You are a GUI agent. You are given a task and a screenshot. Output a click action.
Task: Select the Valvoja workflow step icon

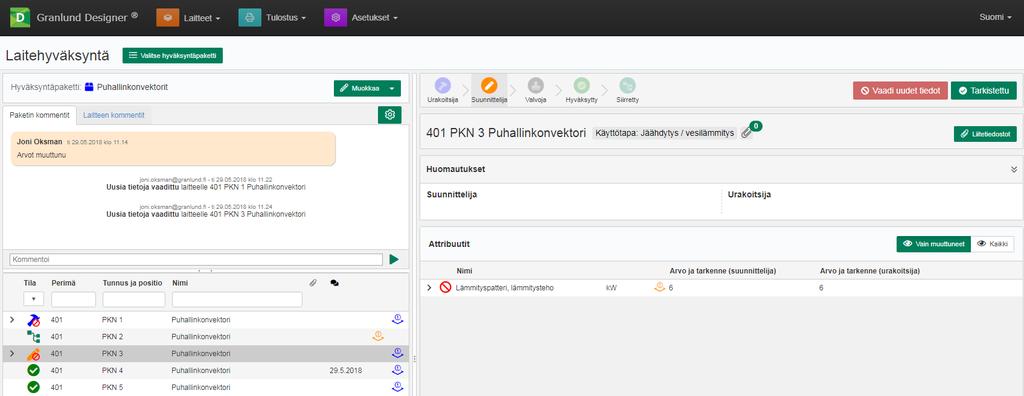536,86
